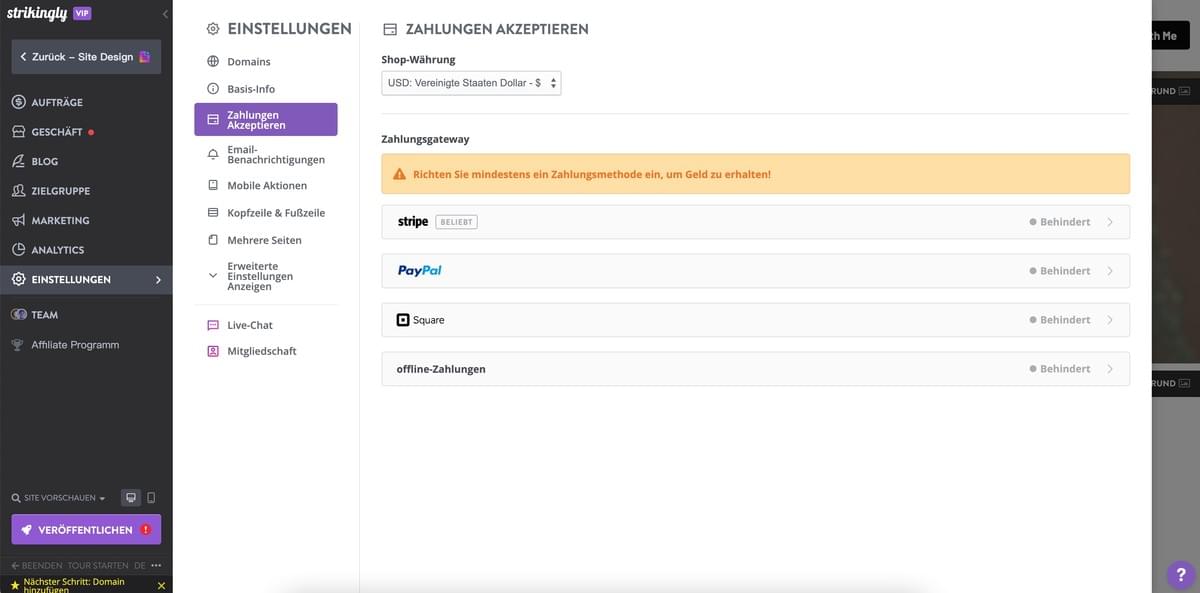The width and height of the screenshot is (1200, 593).
Task: Collapse the left sidebar via the chevron
Action: pos(165,13)
